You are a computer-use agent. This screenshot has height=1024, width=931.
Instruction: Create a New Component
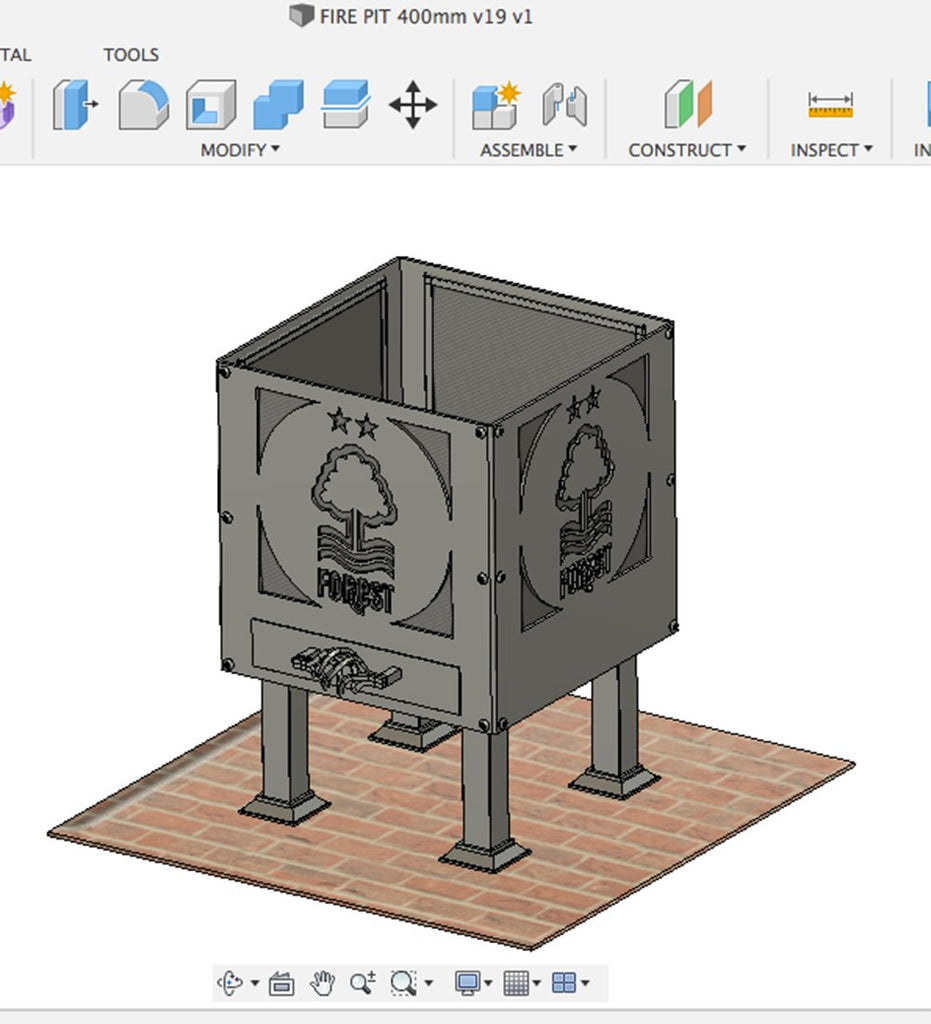click(496, 105)
